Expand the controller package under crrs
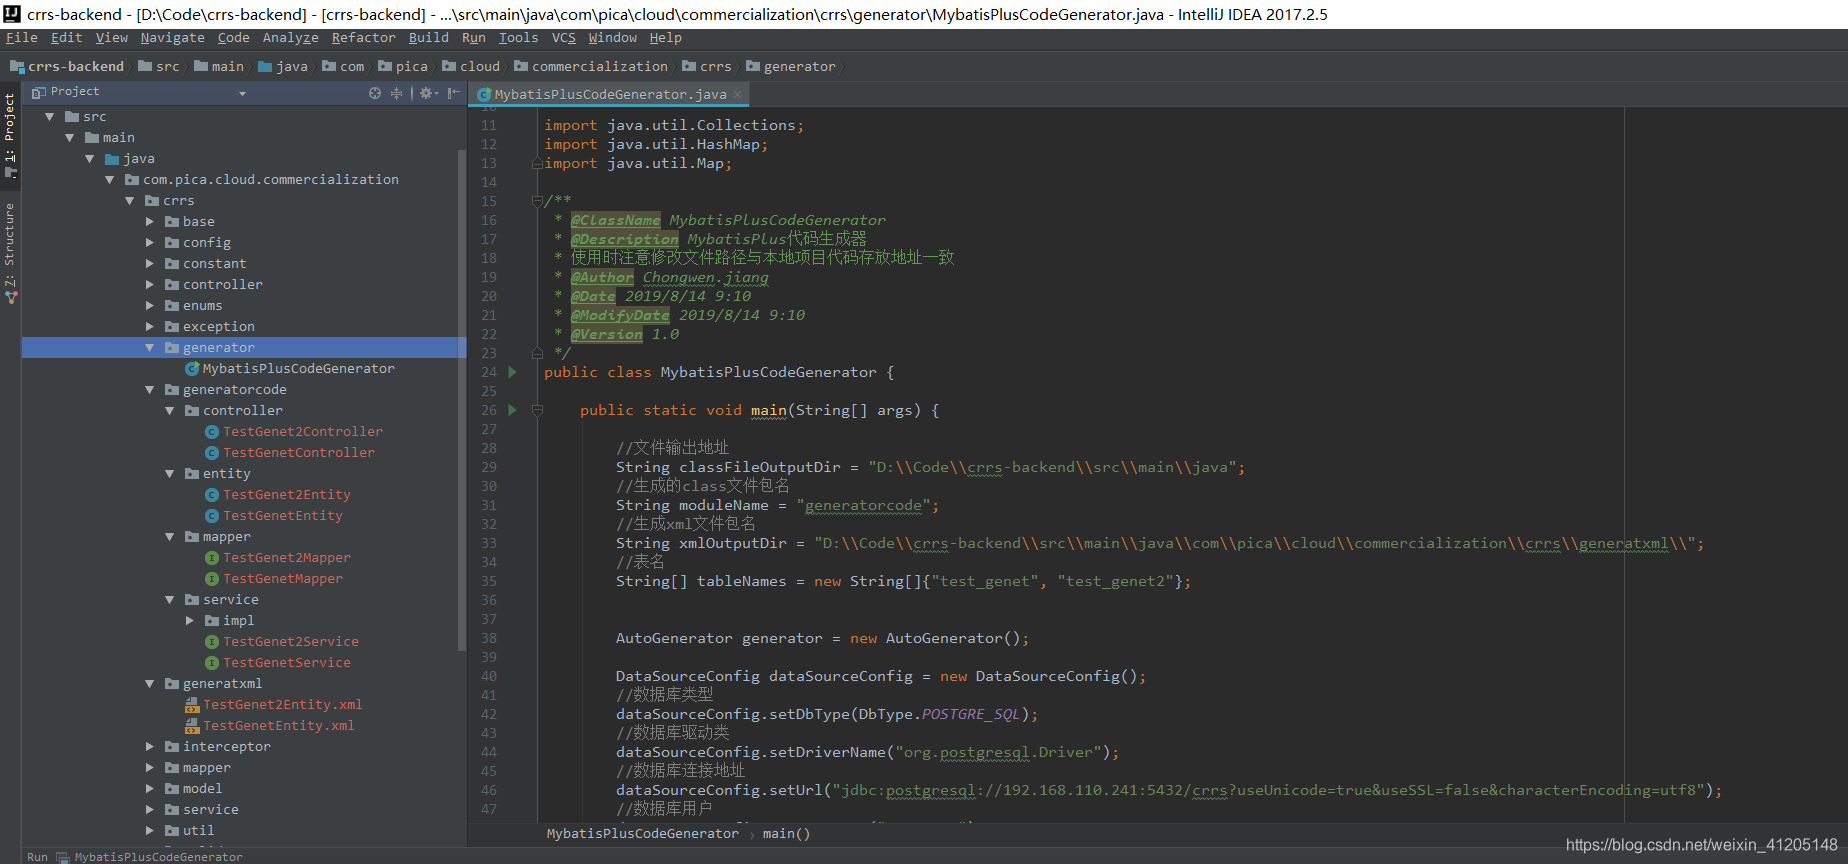 (150, 285)
